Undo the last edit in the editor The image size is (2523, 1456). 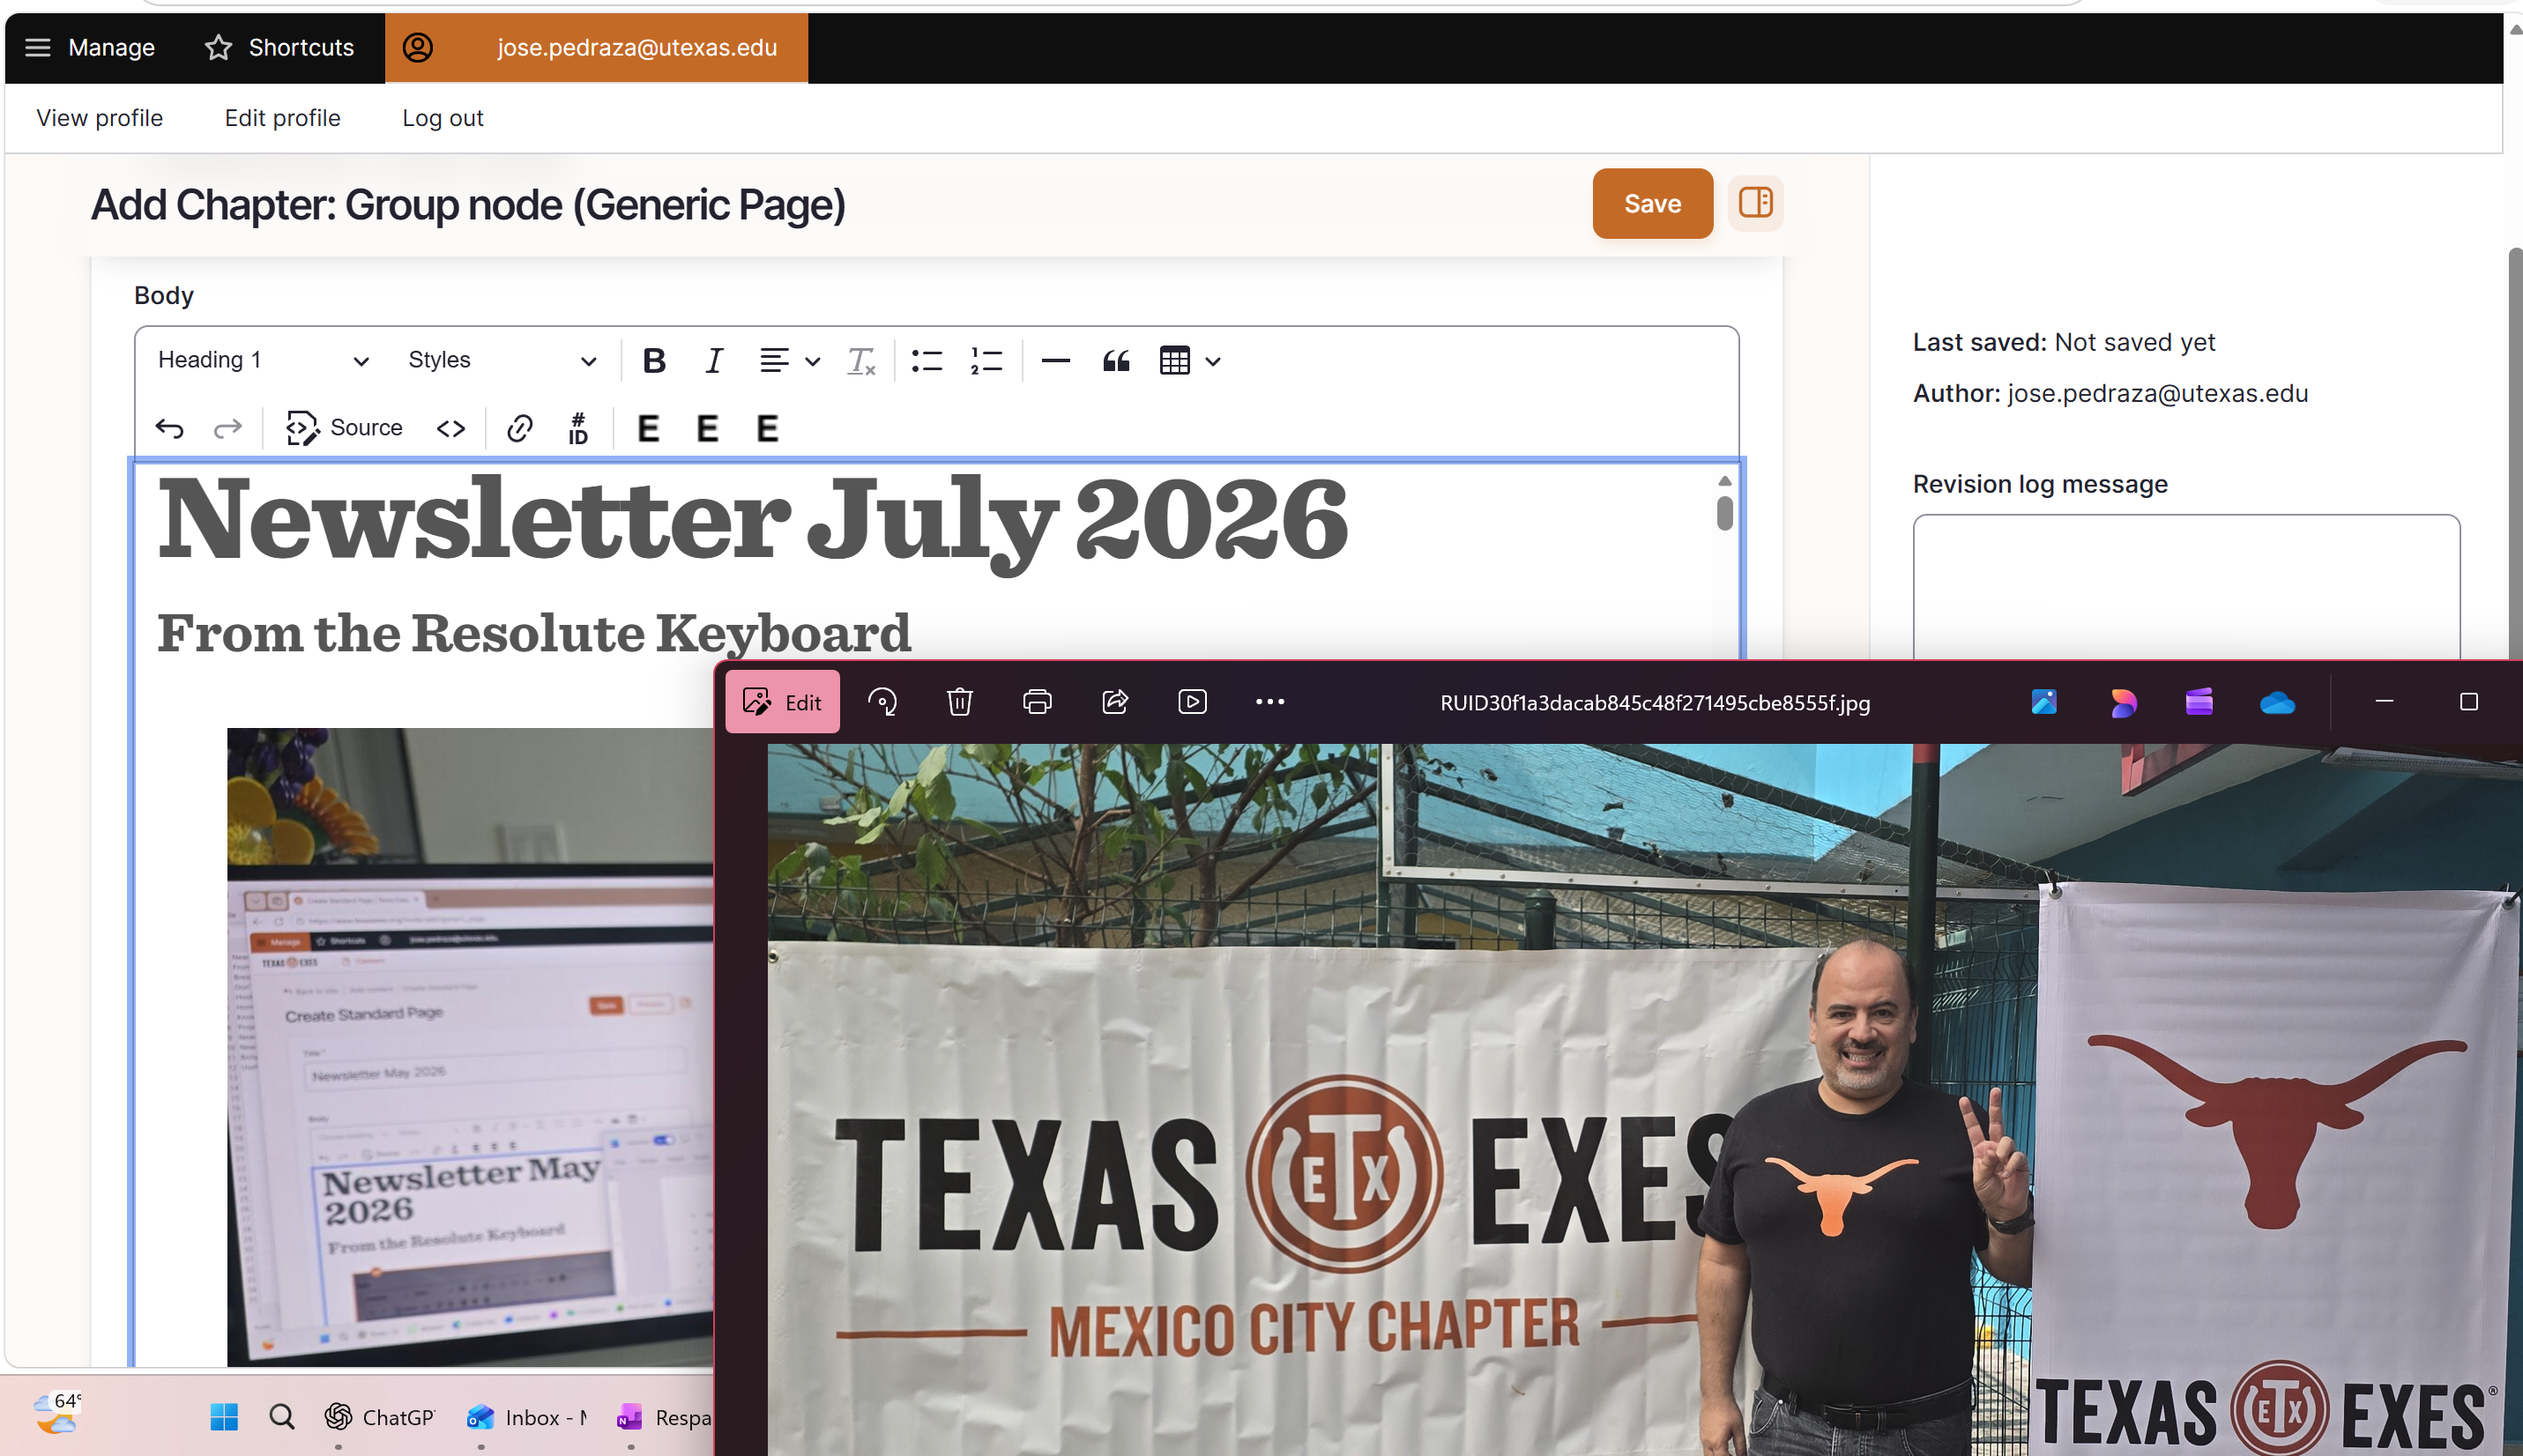[x=170, y=428]
